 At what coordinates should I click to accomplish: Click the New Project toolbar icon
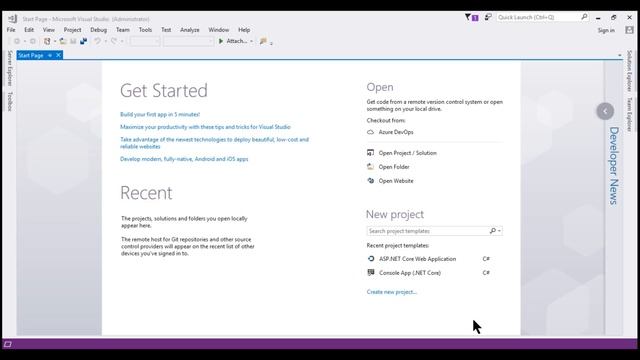[x=47, y=41]
